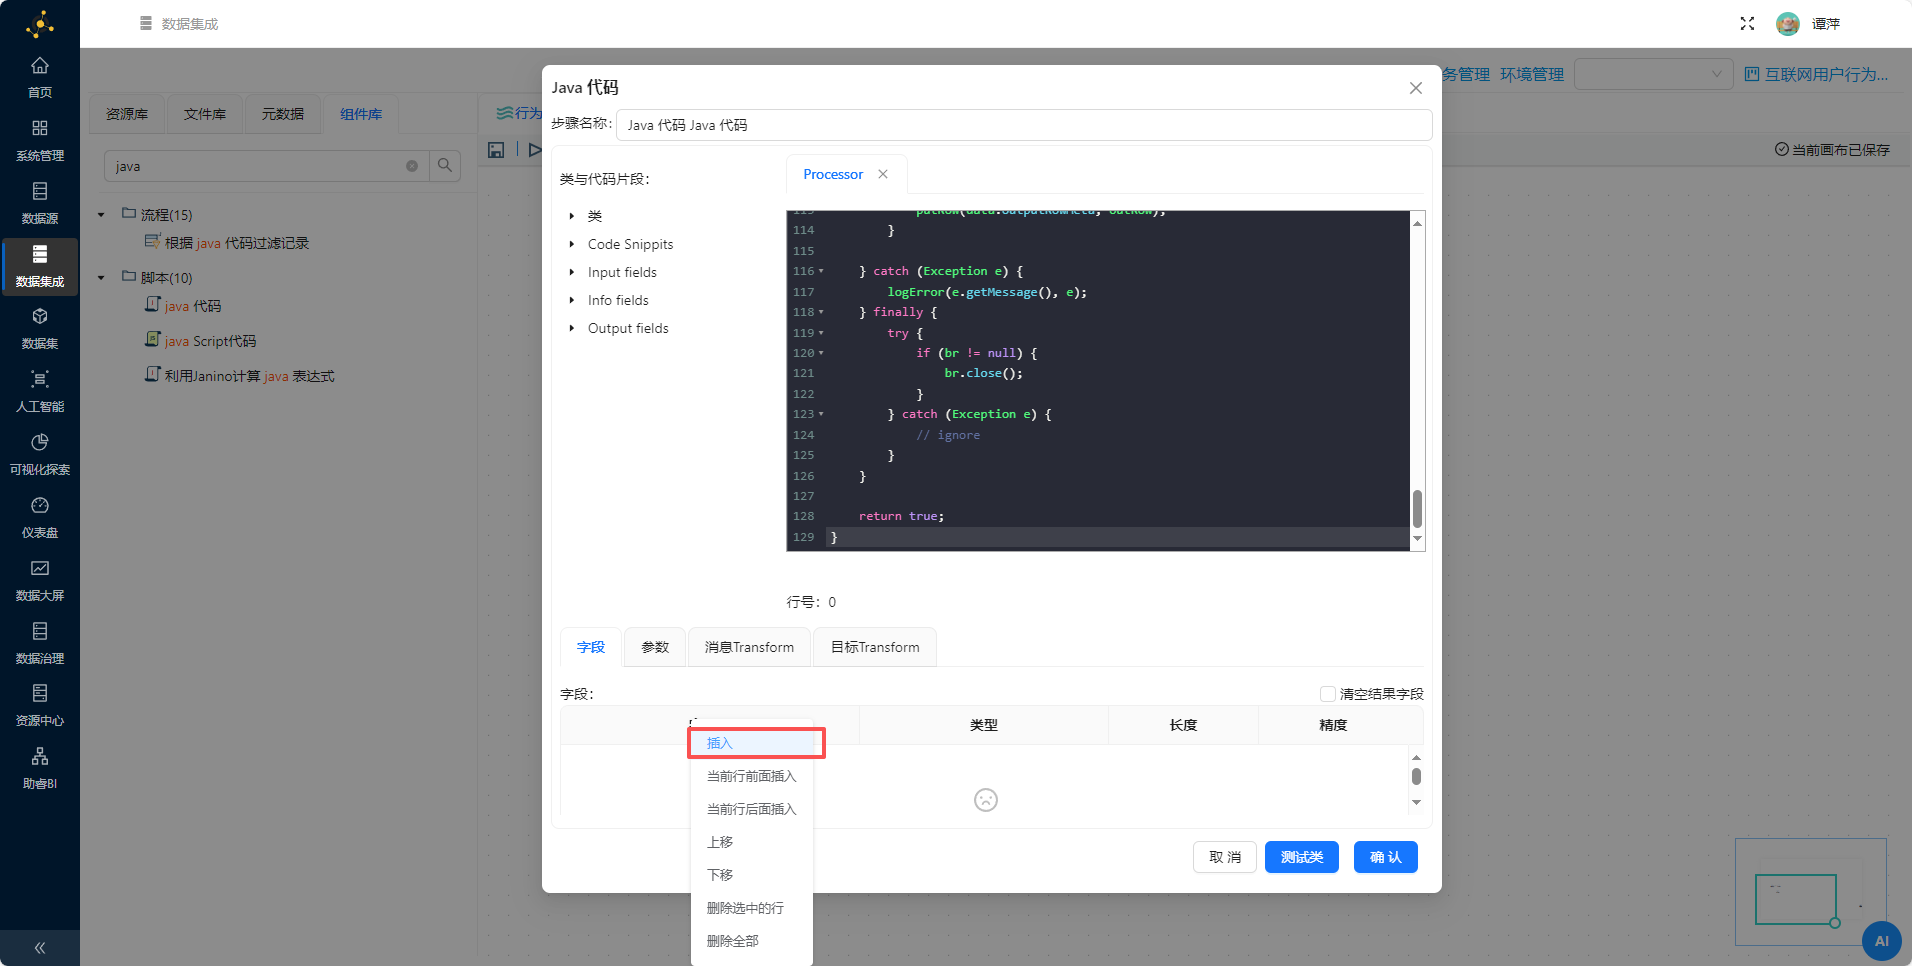Screen dimensions: 1912x966
Task: Open 互联网用户行为 link
Action: coord(1817,74)
